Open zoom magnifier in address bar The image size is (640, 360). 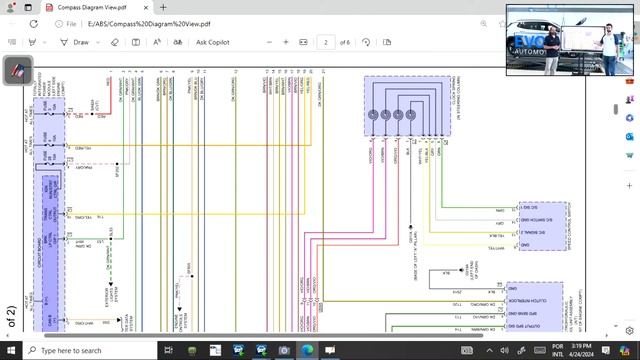coord(484,24)
